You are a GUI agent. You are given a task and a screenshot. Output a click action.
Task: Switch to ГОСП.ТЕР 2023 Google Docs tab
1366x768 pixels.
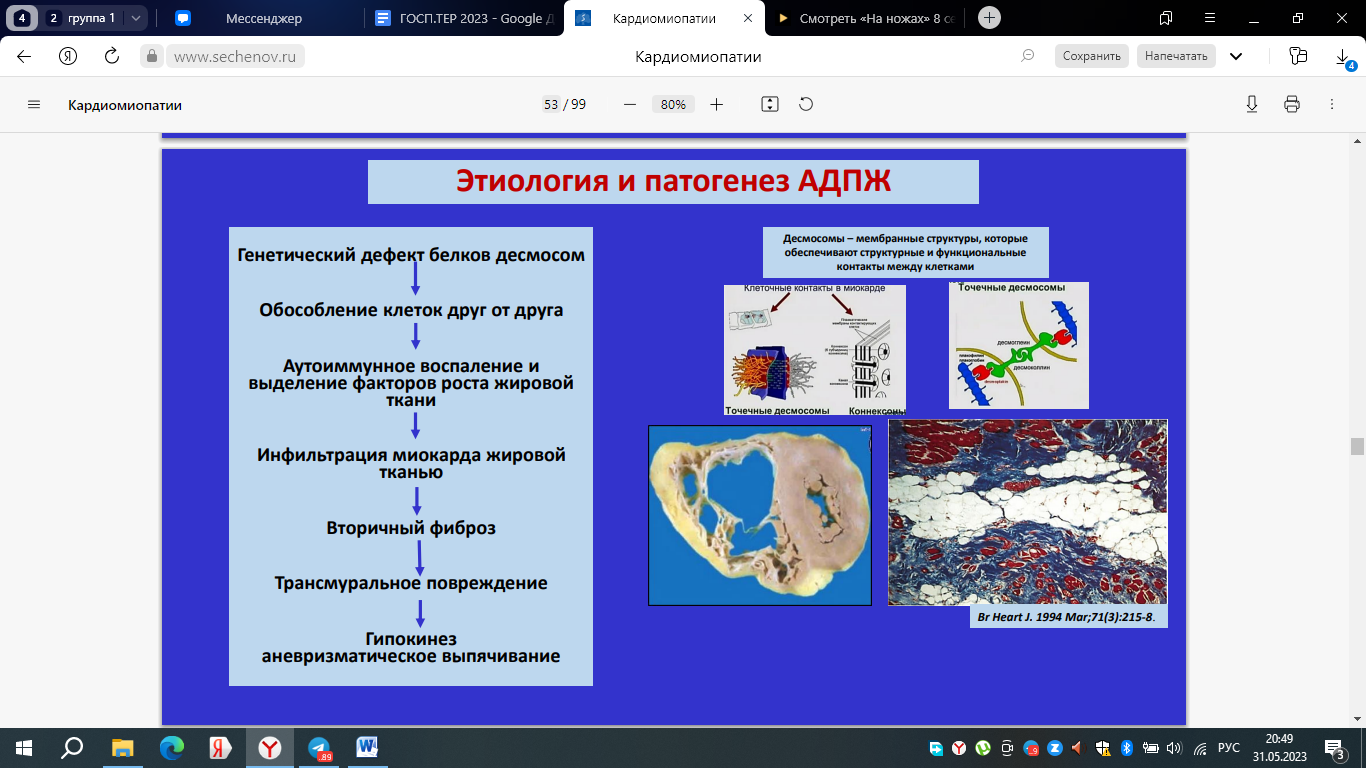click(465, 18)
